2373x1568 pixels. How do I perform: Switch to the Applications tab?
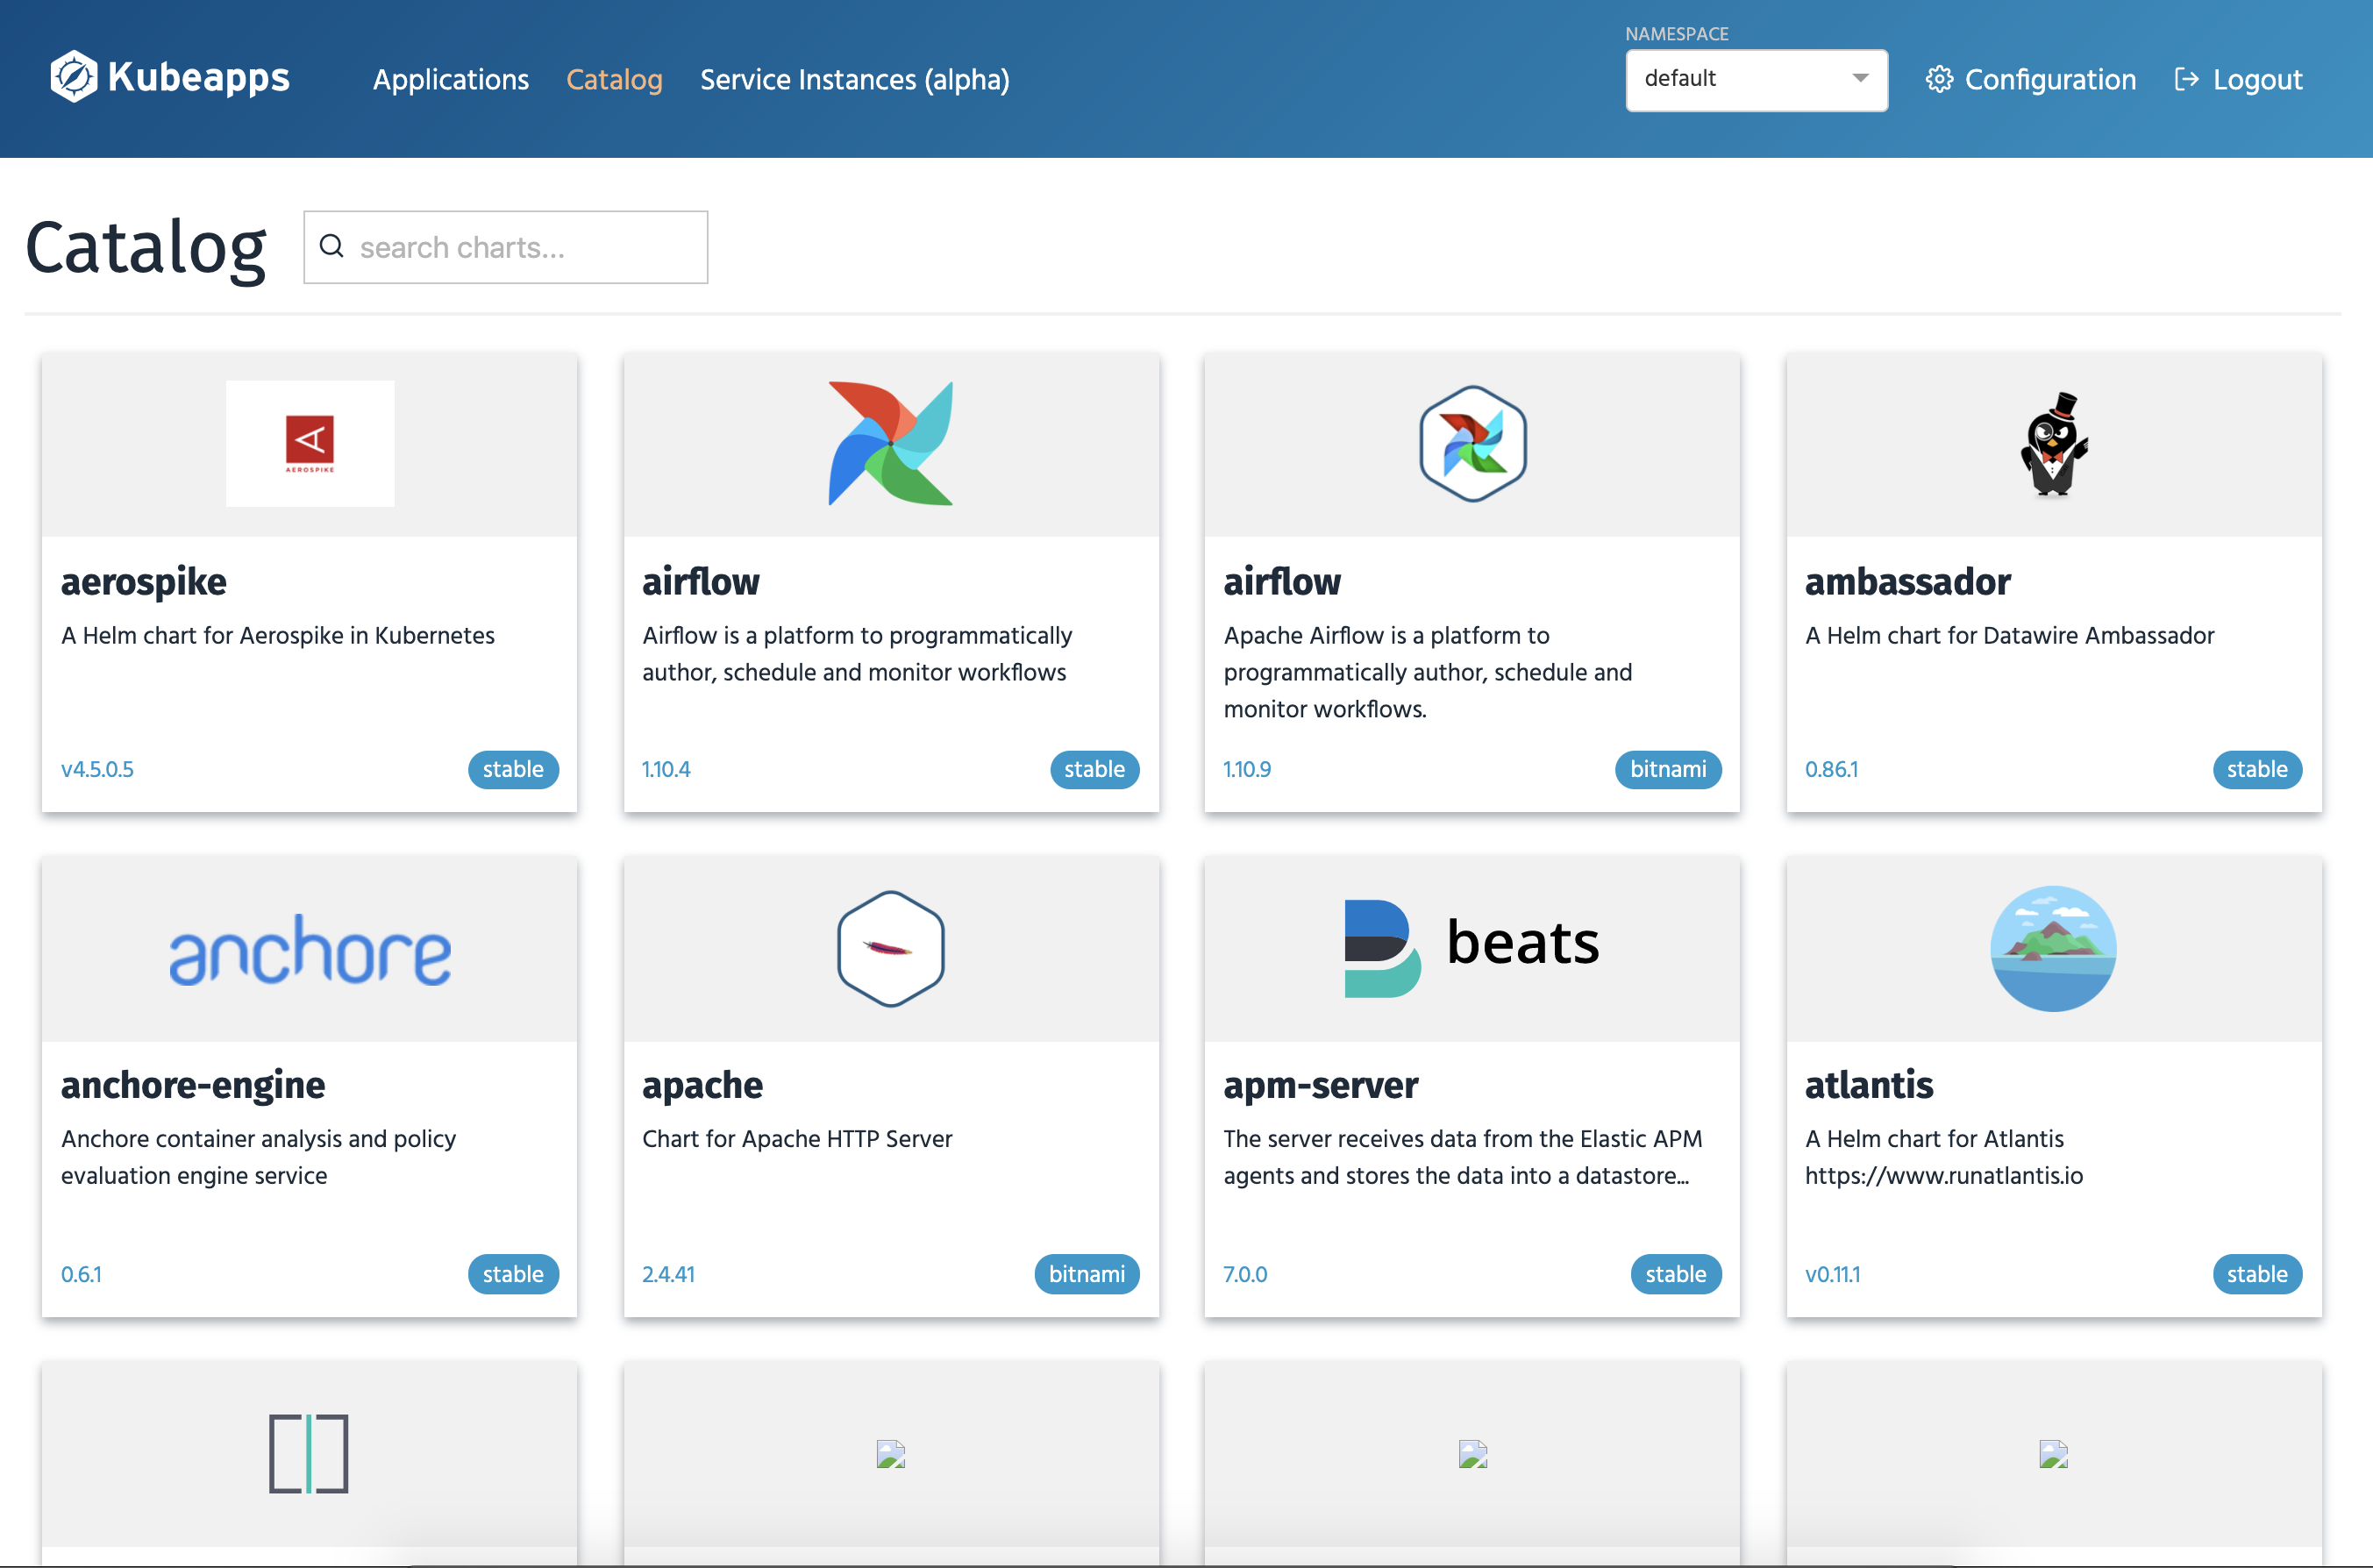[451, 79]
